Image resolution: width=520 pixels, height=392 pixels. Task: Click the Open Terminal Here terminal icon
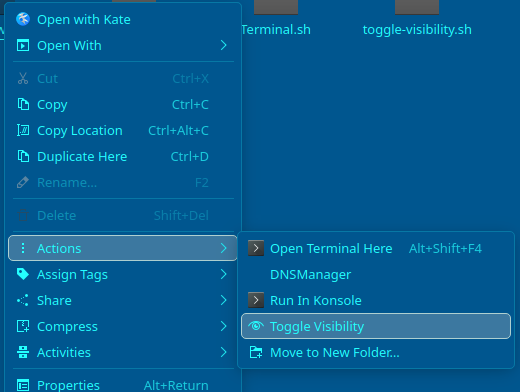coord(256,248)
